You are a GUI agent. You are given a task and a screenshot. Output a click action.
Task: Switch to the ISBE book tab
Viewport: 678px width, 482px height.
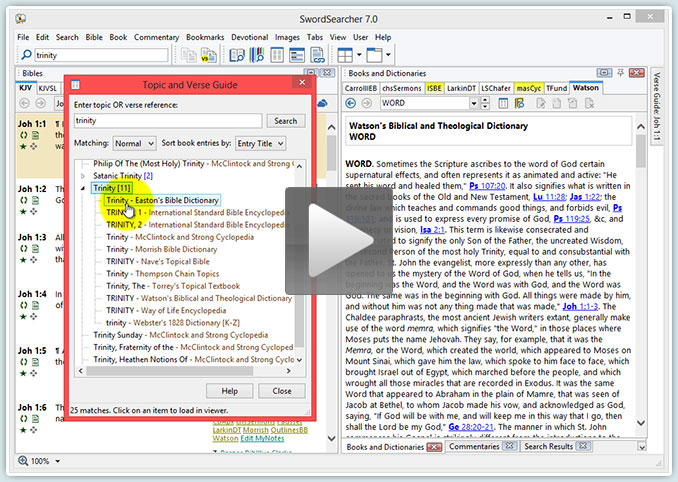434,88
